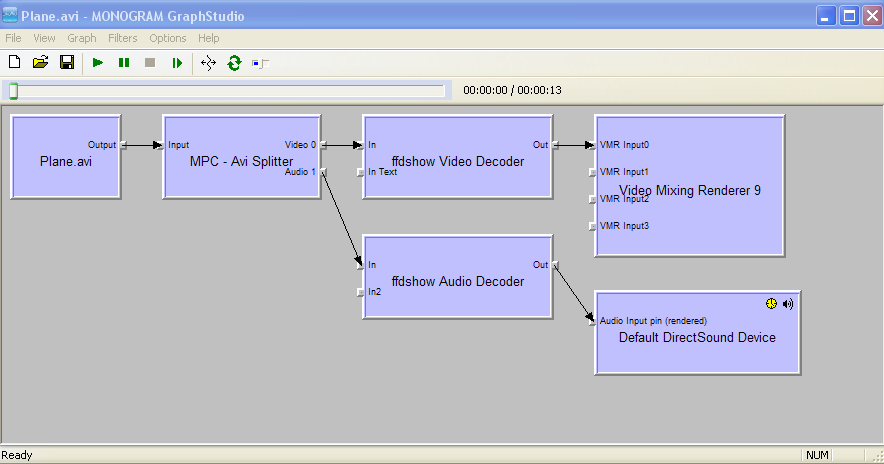884x464 pixels.
Task: Save the graph with the floppy disk icon
Action: tap(67, 63)
